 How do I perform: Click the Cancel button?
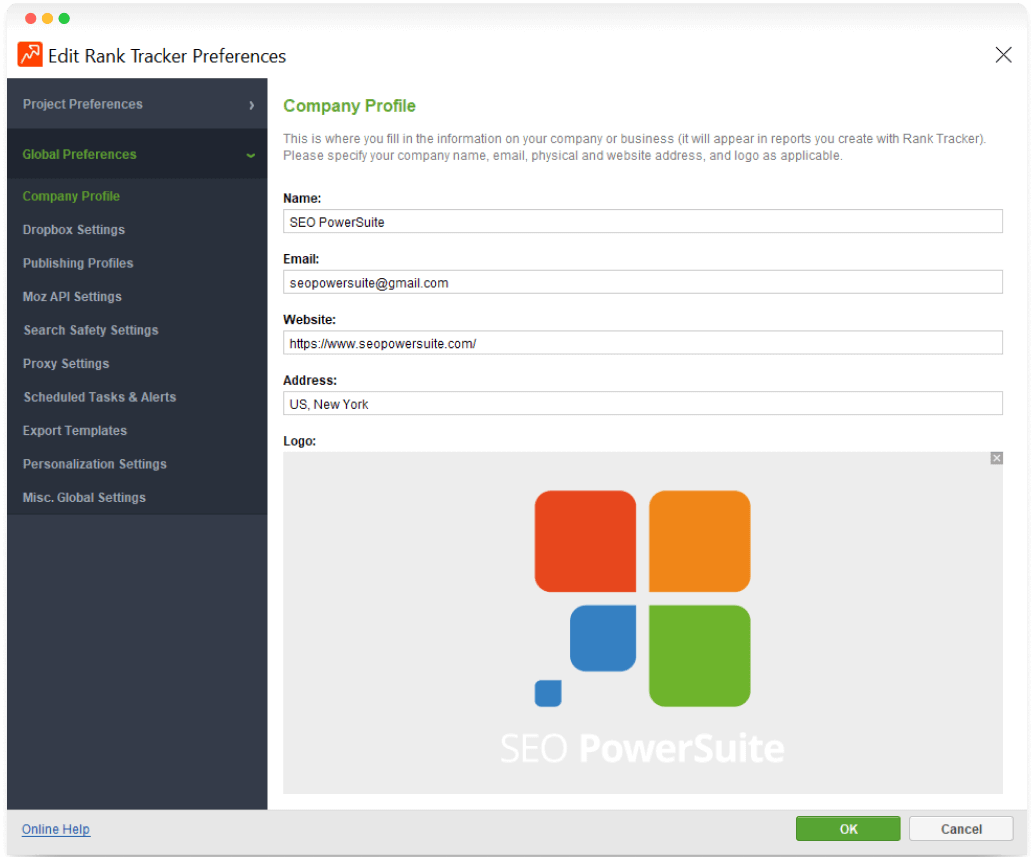[961, 829]
